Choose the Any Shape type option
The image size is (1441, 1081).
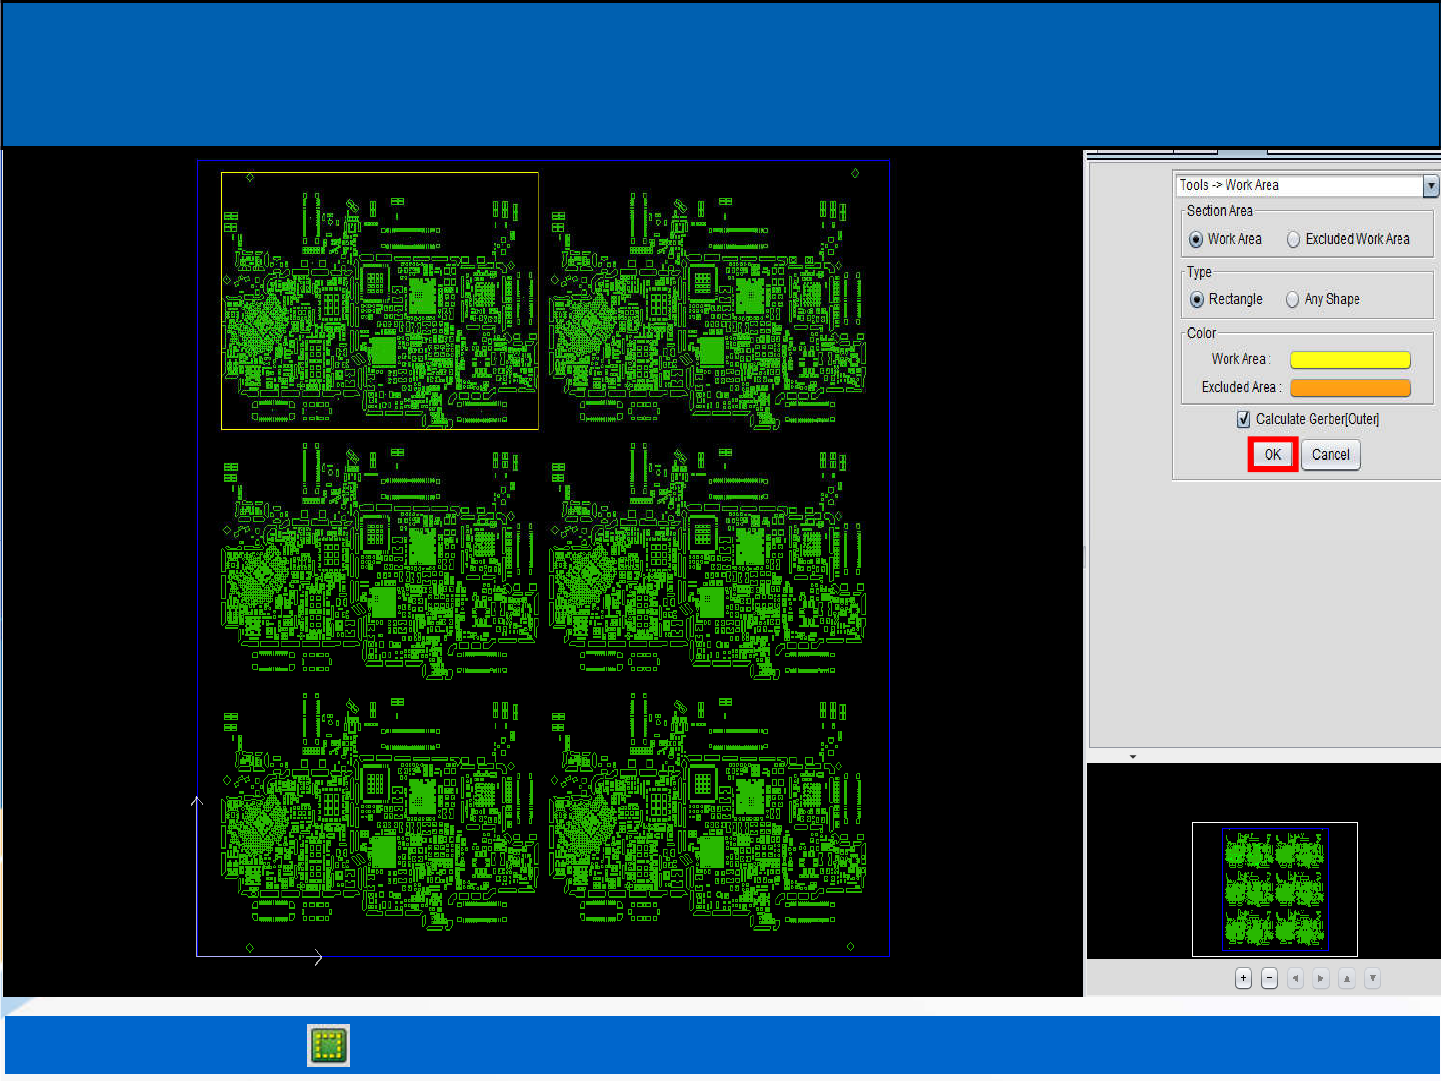click(1293, 300)
